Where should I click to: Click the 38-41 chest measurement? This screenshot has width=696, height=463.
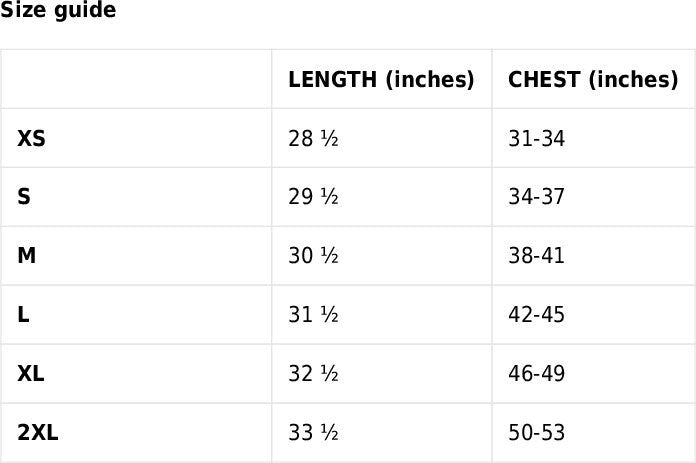536,256
